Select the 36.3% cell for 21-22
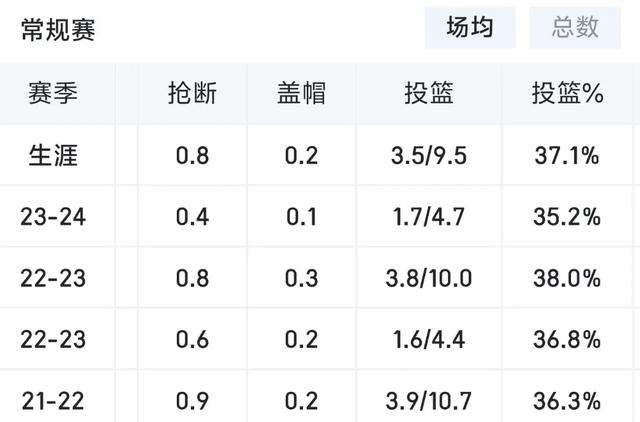The width and height of the screenshot is (640, 422). click(x=566, y=401)
